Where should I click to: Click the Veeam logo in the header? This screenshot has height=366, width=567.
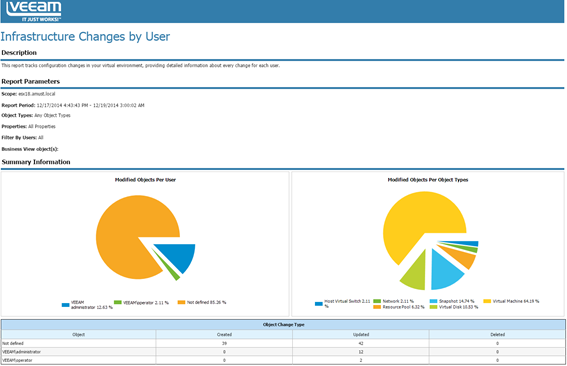click(34, 11)
